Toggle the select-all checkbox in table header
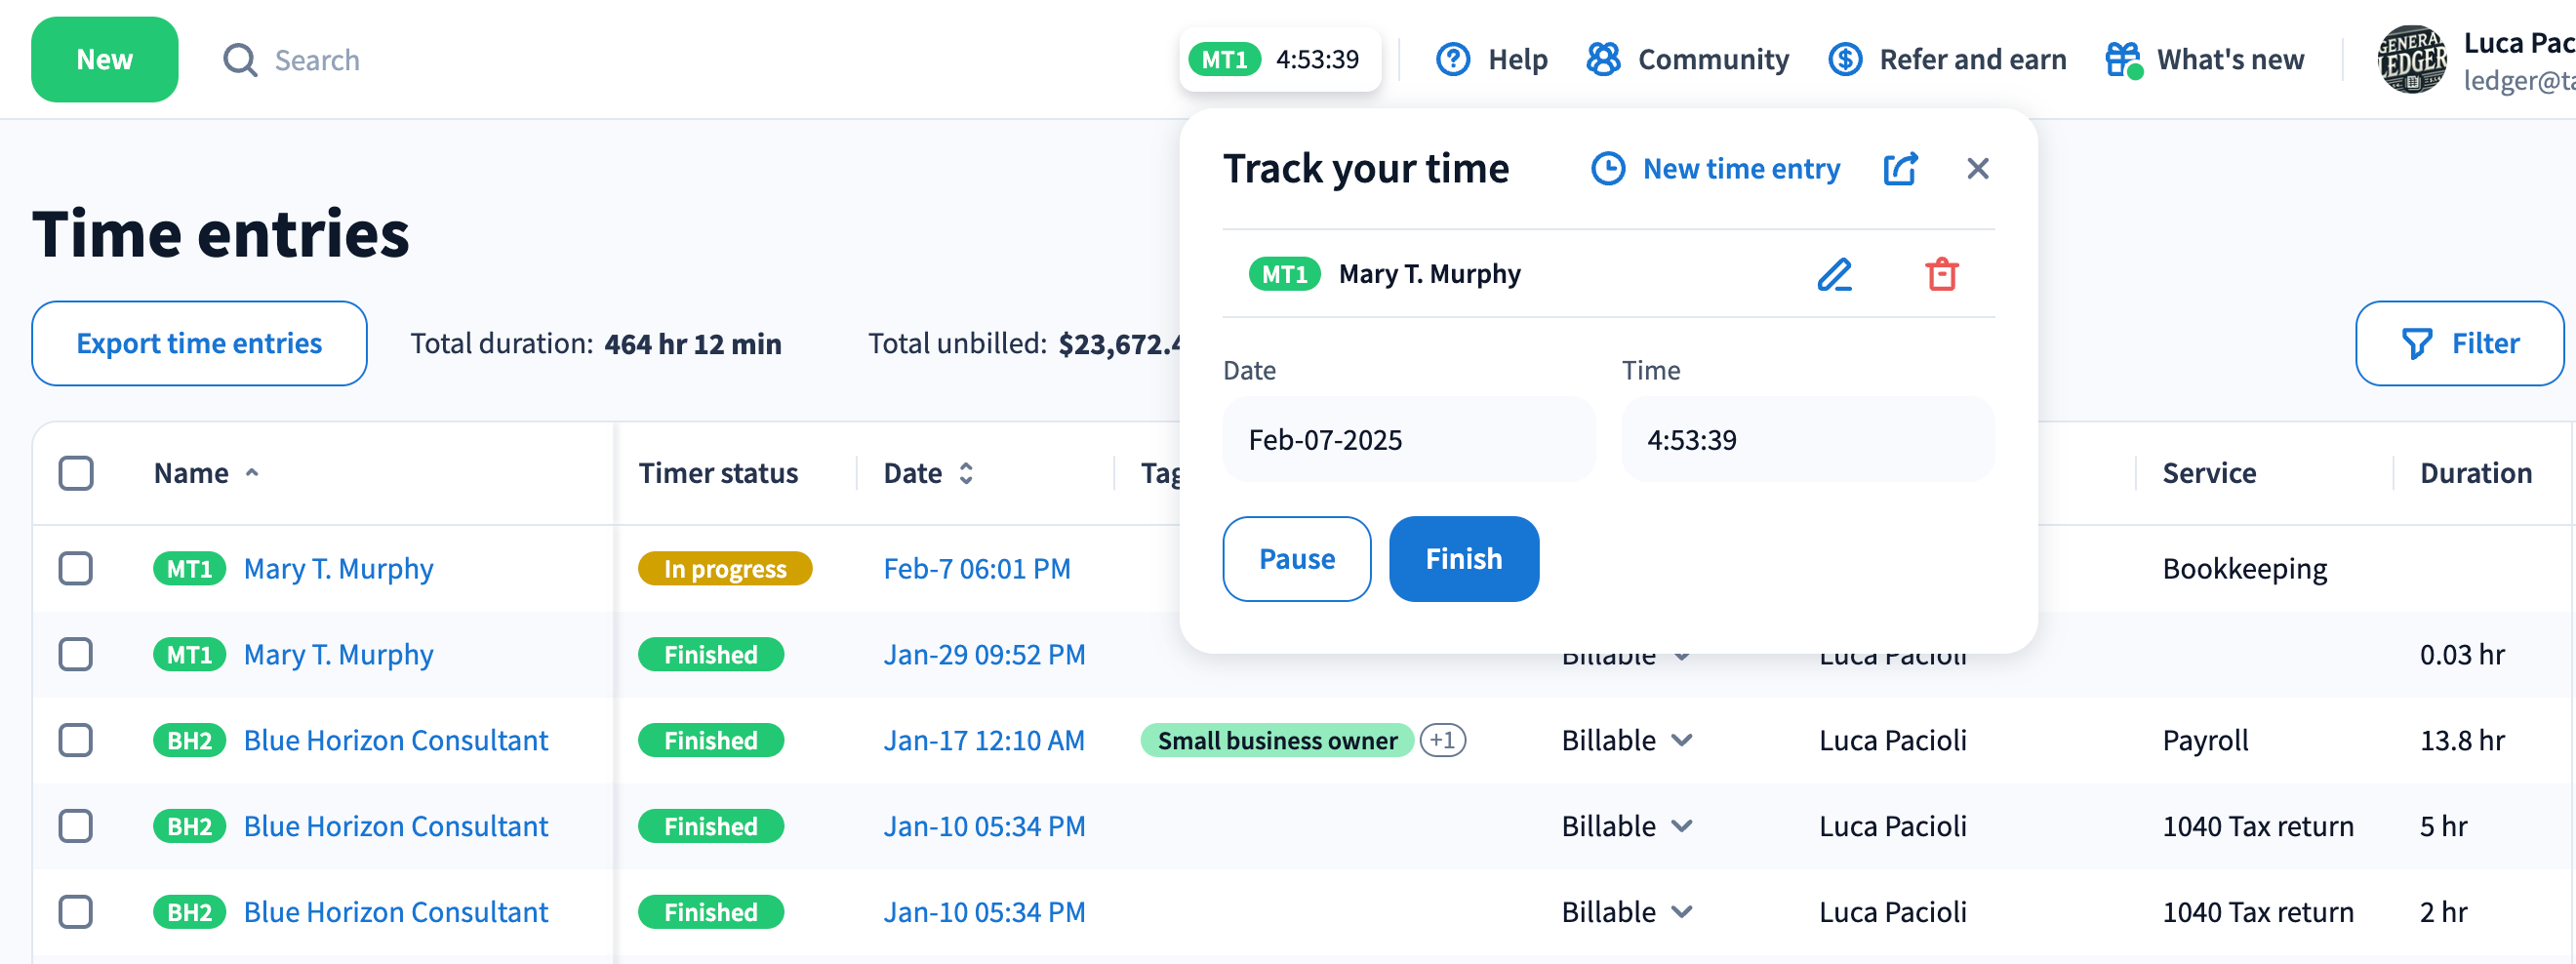This screenshot has height=964, width=2576. click(x=76, y=473)
